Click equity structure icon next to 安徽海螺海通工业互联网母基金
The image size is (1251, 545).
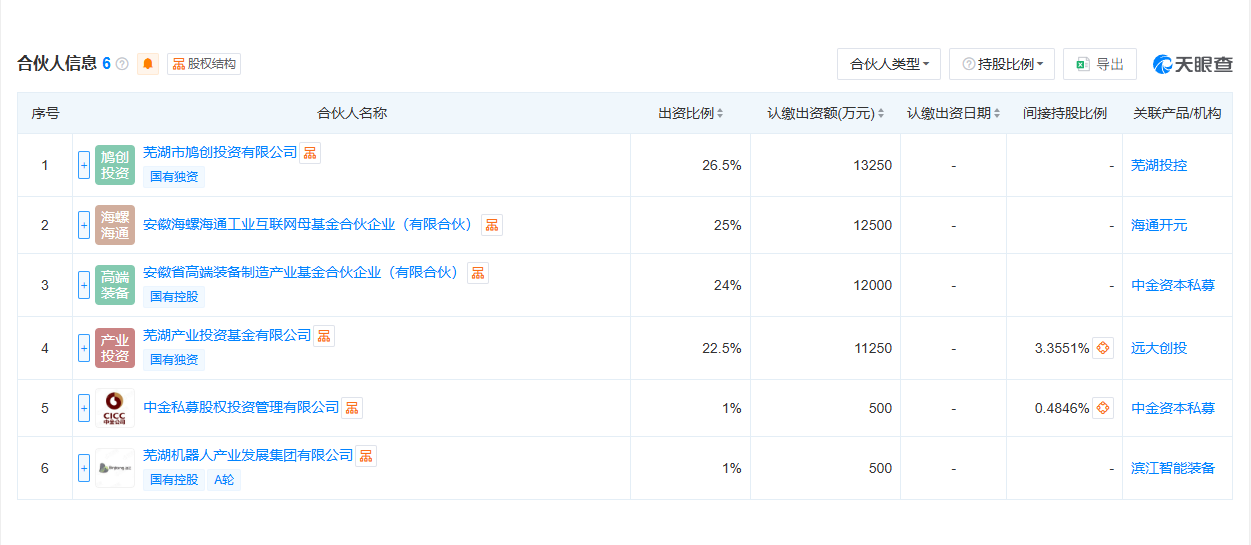pyautogui.click(x=492, y=225)
